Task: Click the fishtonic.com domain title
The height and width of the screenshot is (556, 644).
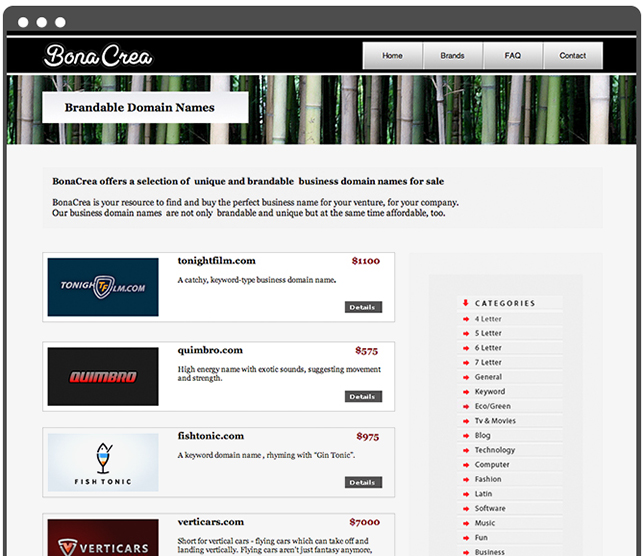Action: (x=211, y=436)
